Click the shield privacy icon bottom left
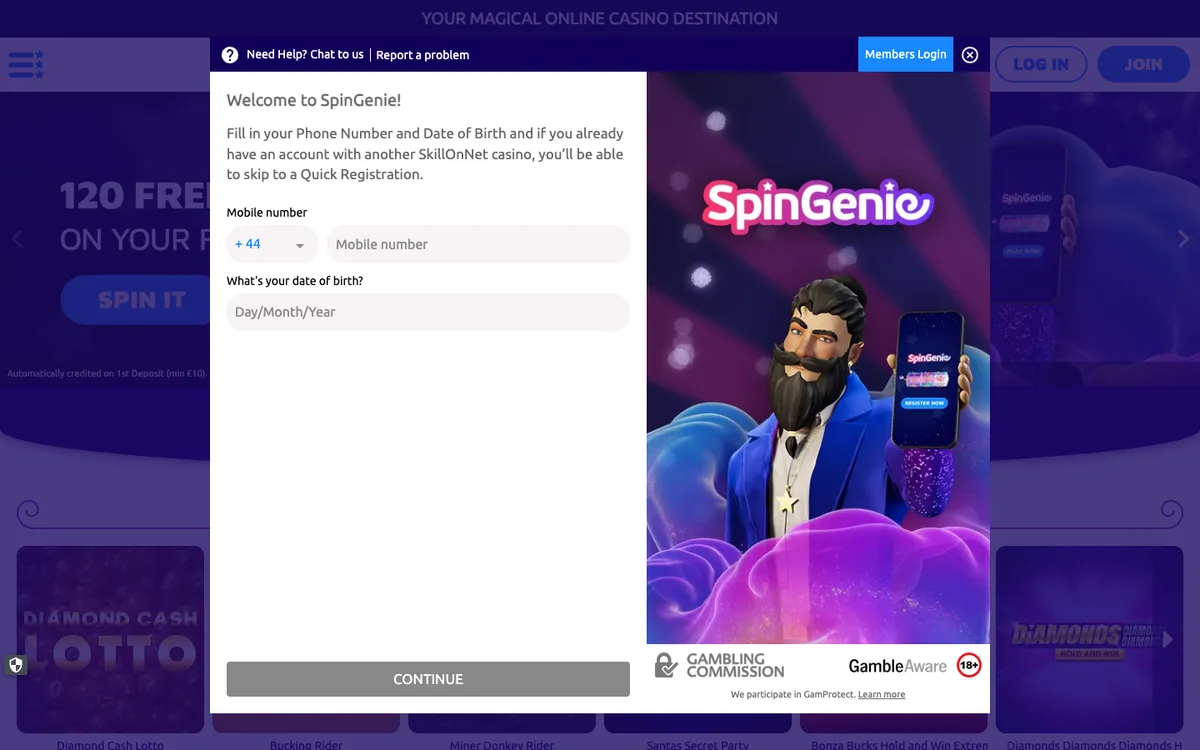 pos(16,665)
